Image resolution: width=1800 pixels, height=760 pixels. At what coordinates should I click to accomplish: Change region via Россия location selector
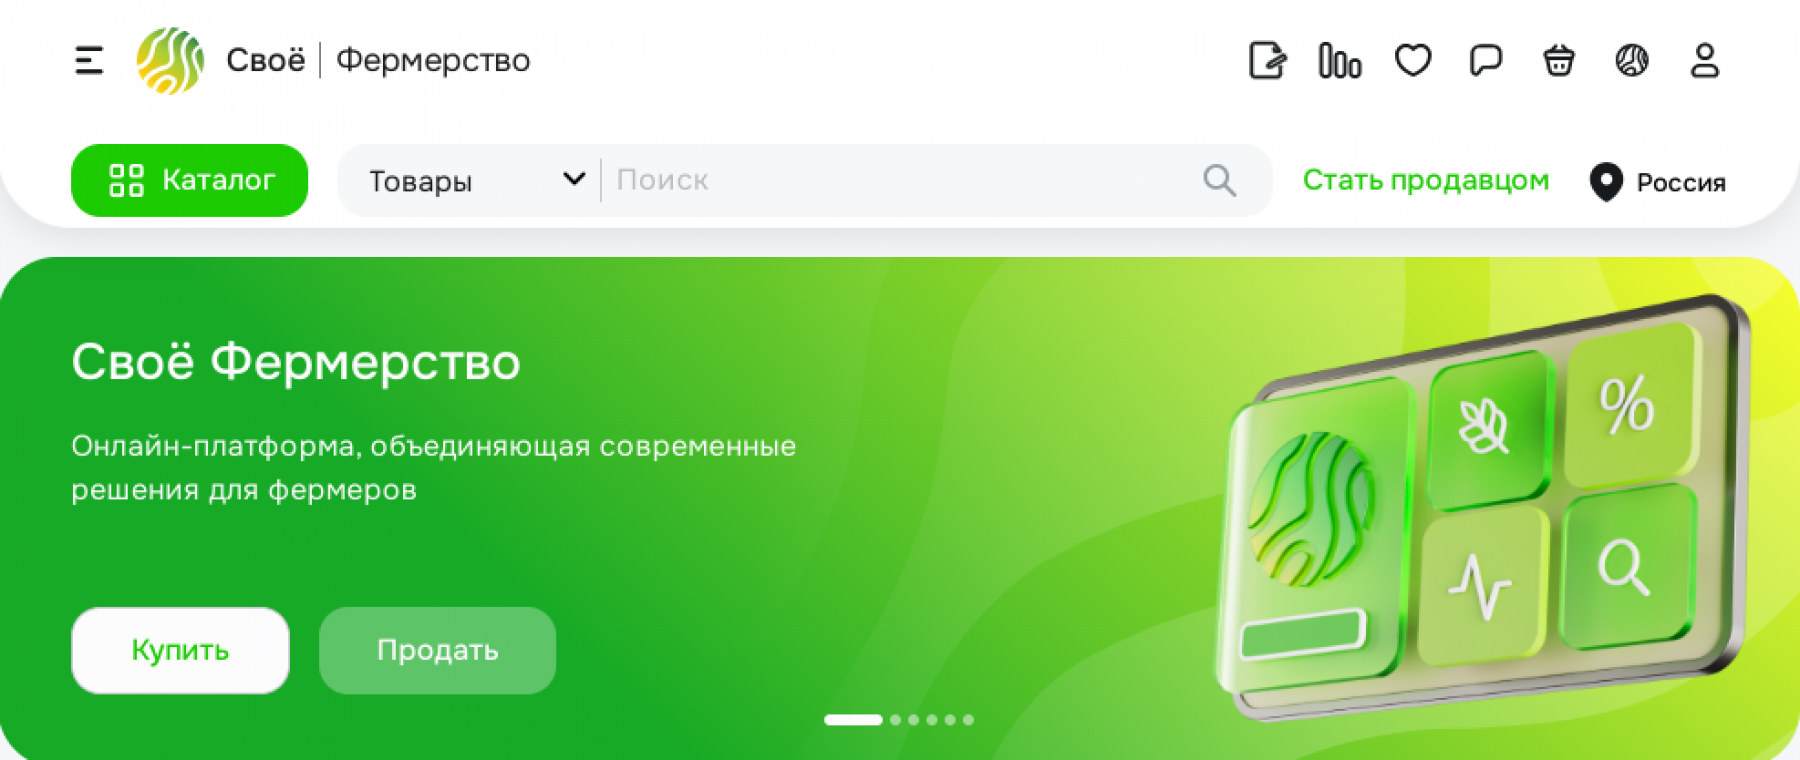pyautogui.click(x=1658, y=182)
